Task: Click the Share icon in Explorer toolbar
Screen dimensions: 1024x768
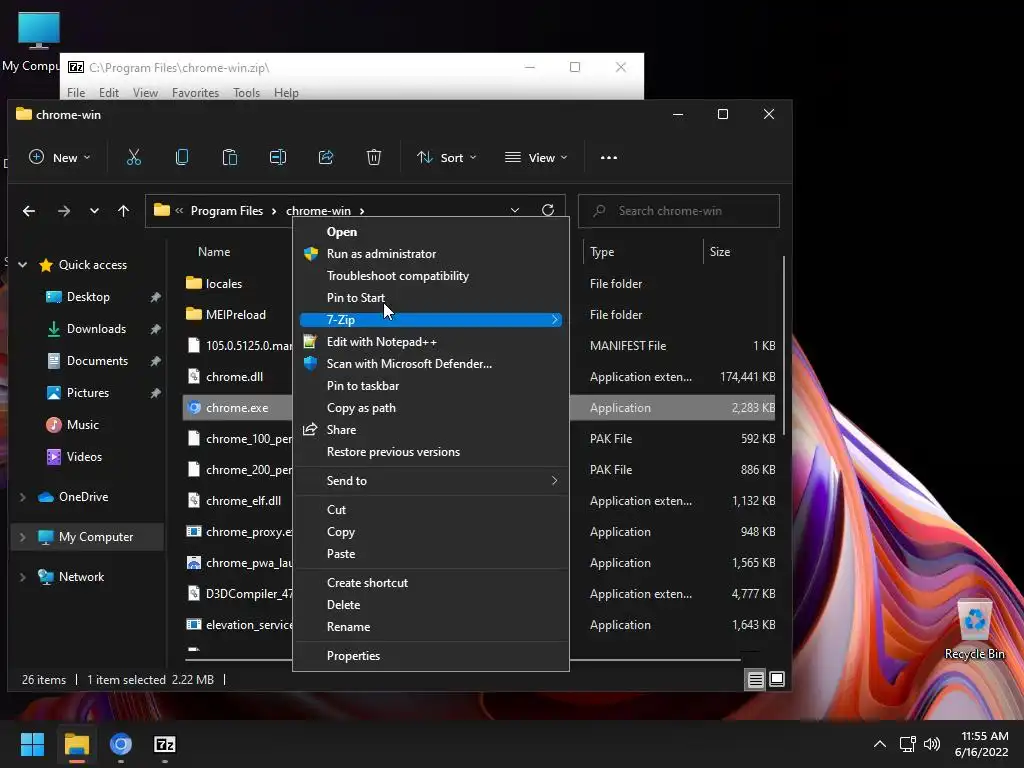Action: (x=326, y=157)
